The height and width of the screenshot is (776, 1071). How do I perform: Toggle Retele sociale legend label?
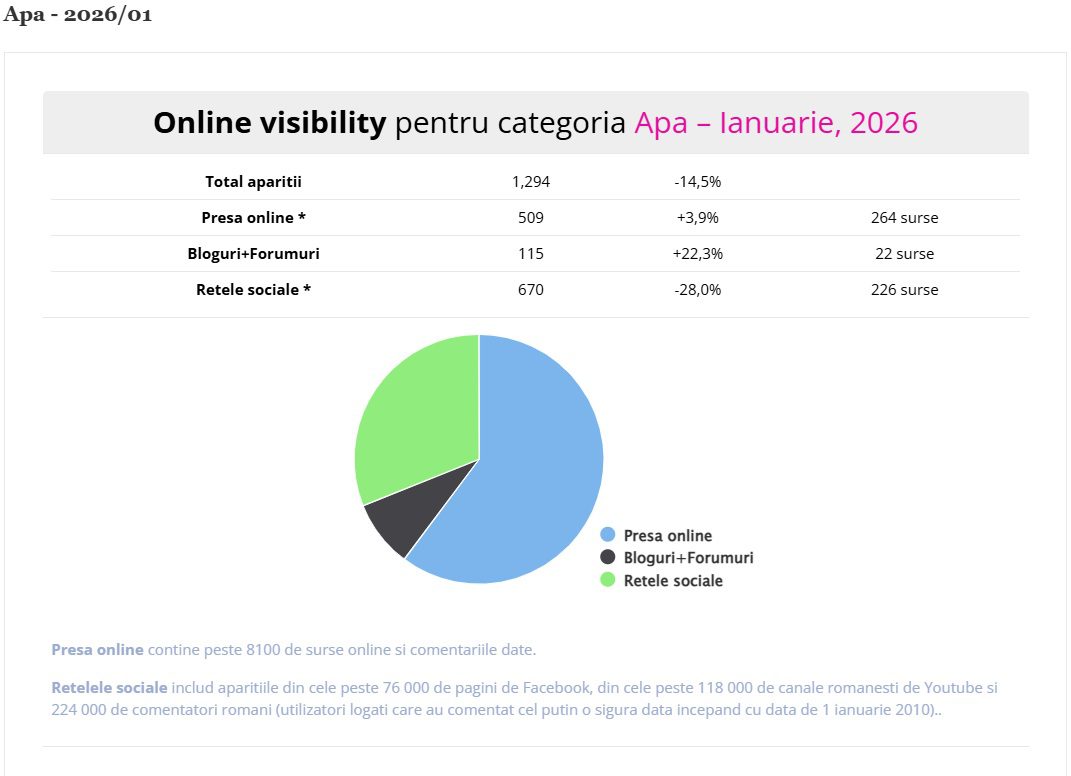pyautogui.click(x=672, y=581)
